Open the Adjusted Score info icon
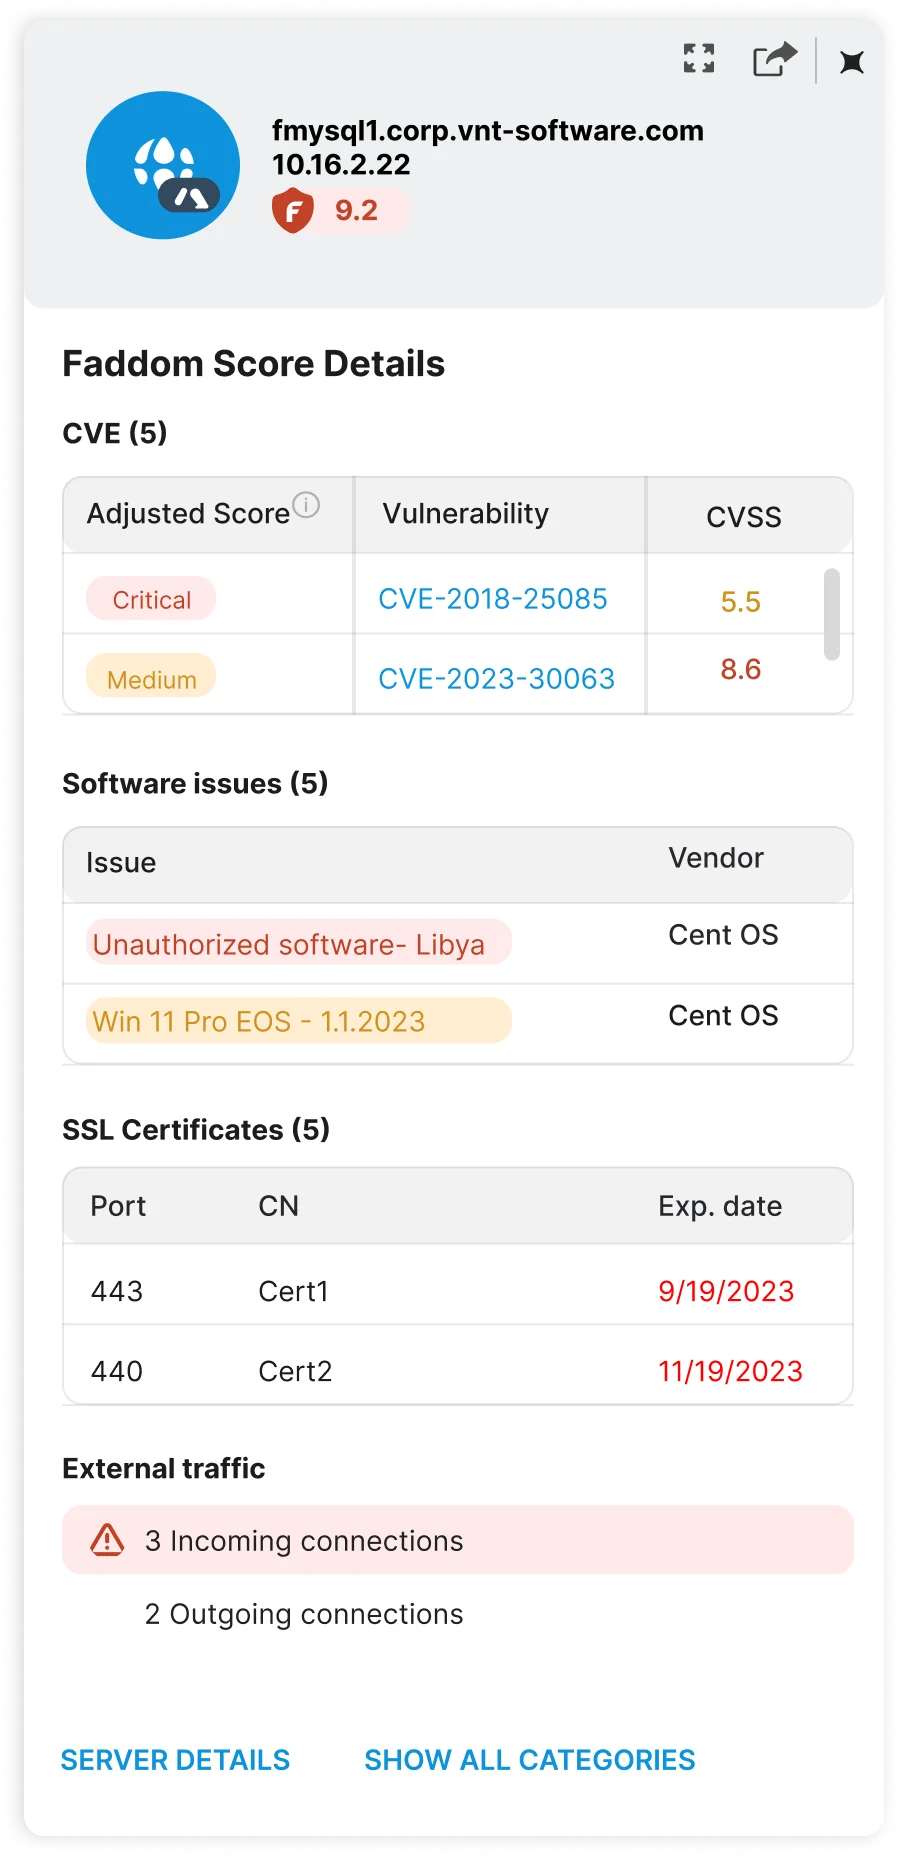The height and width of the screenshot is (1856, 900). (306, 505)
